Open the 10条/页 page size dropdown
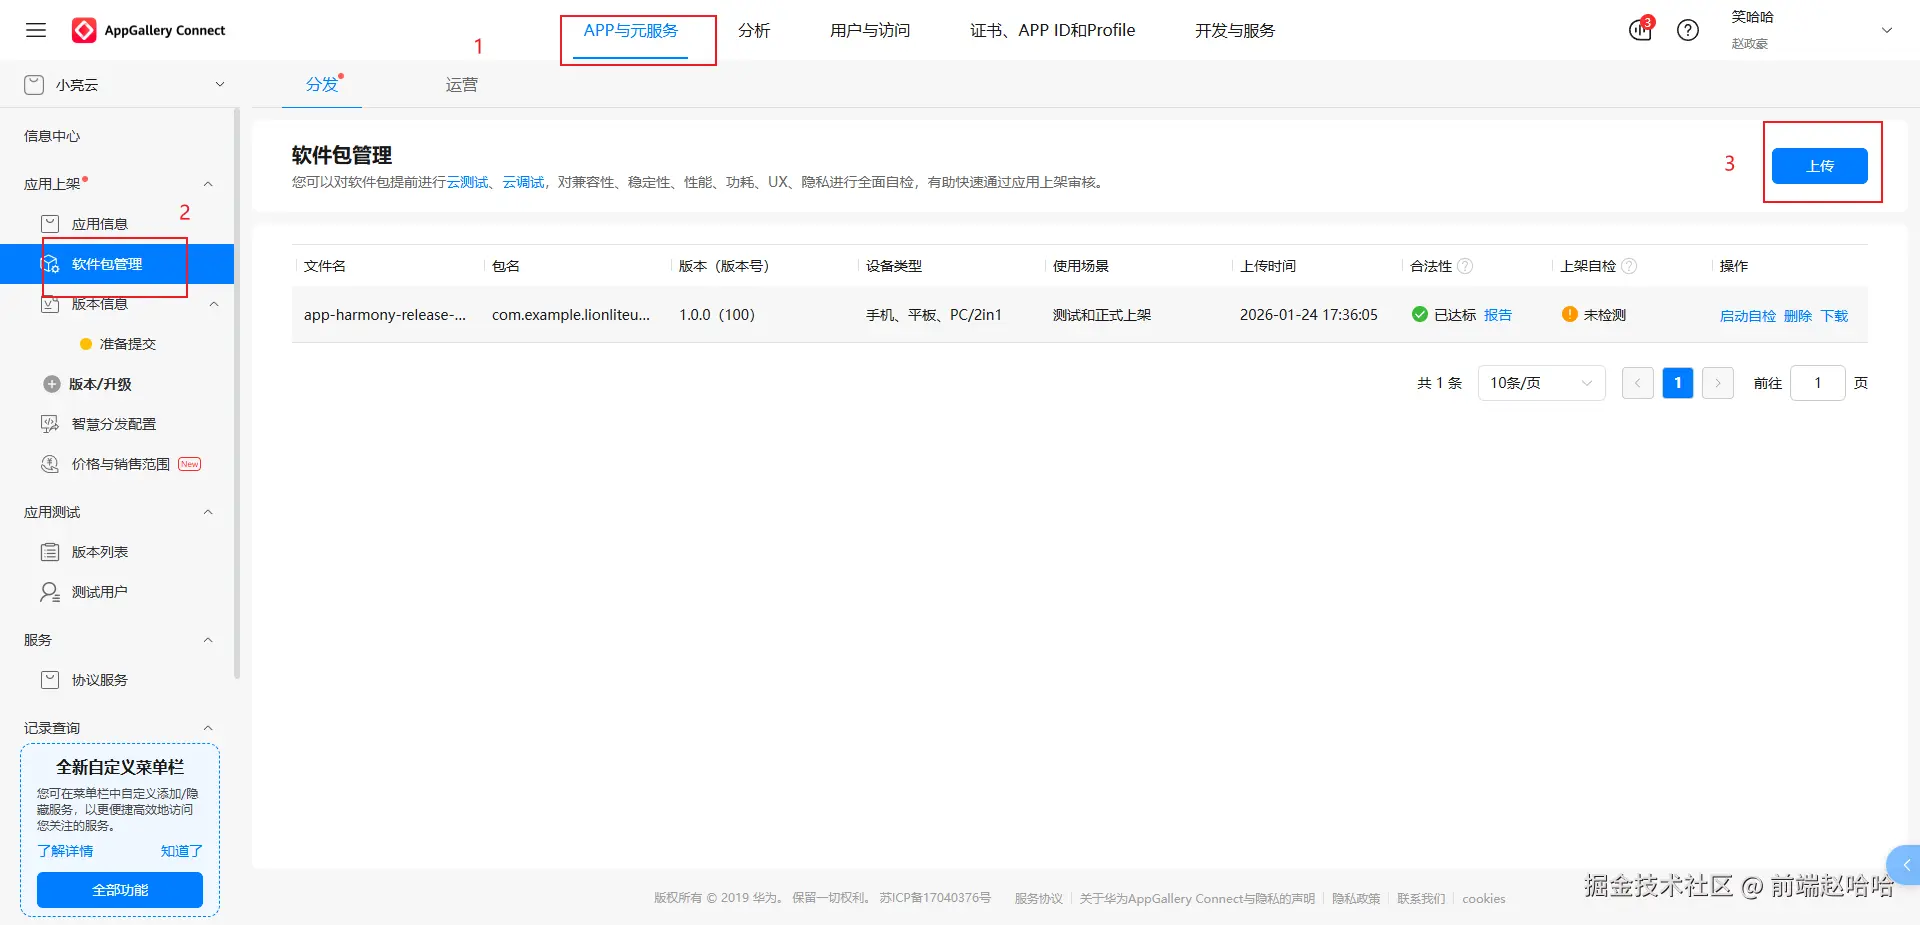1920x925 pixels. (1541, 383)
